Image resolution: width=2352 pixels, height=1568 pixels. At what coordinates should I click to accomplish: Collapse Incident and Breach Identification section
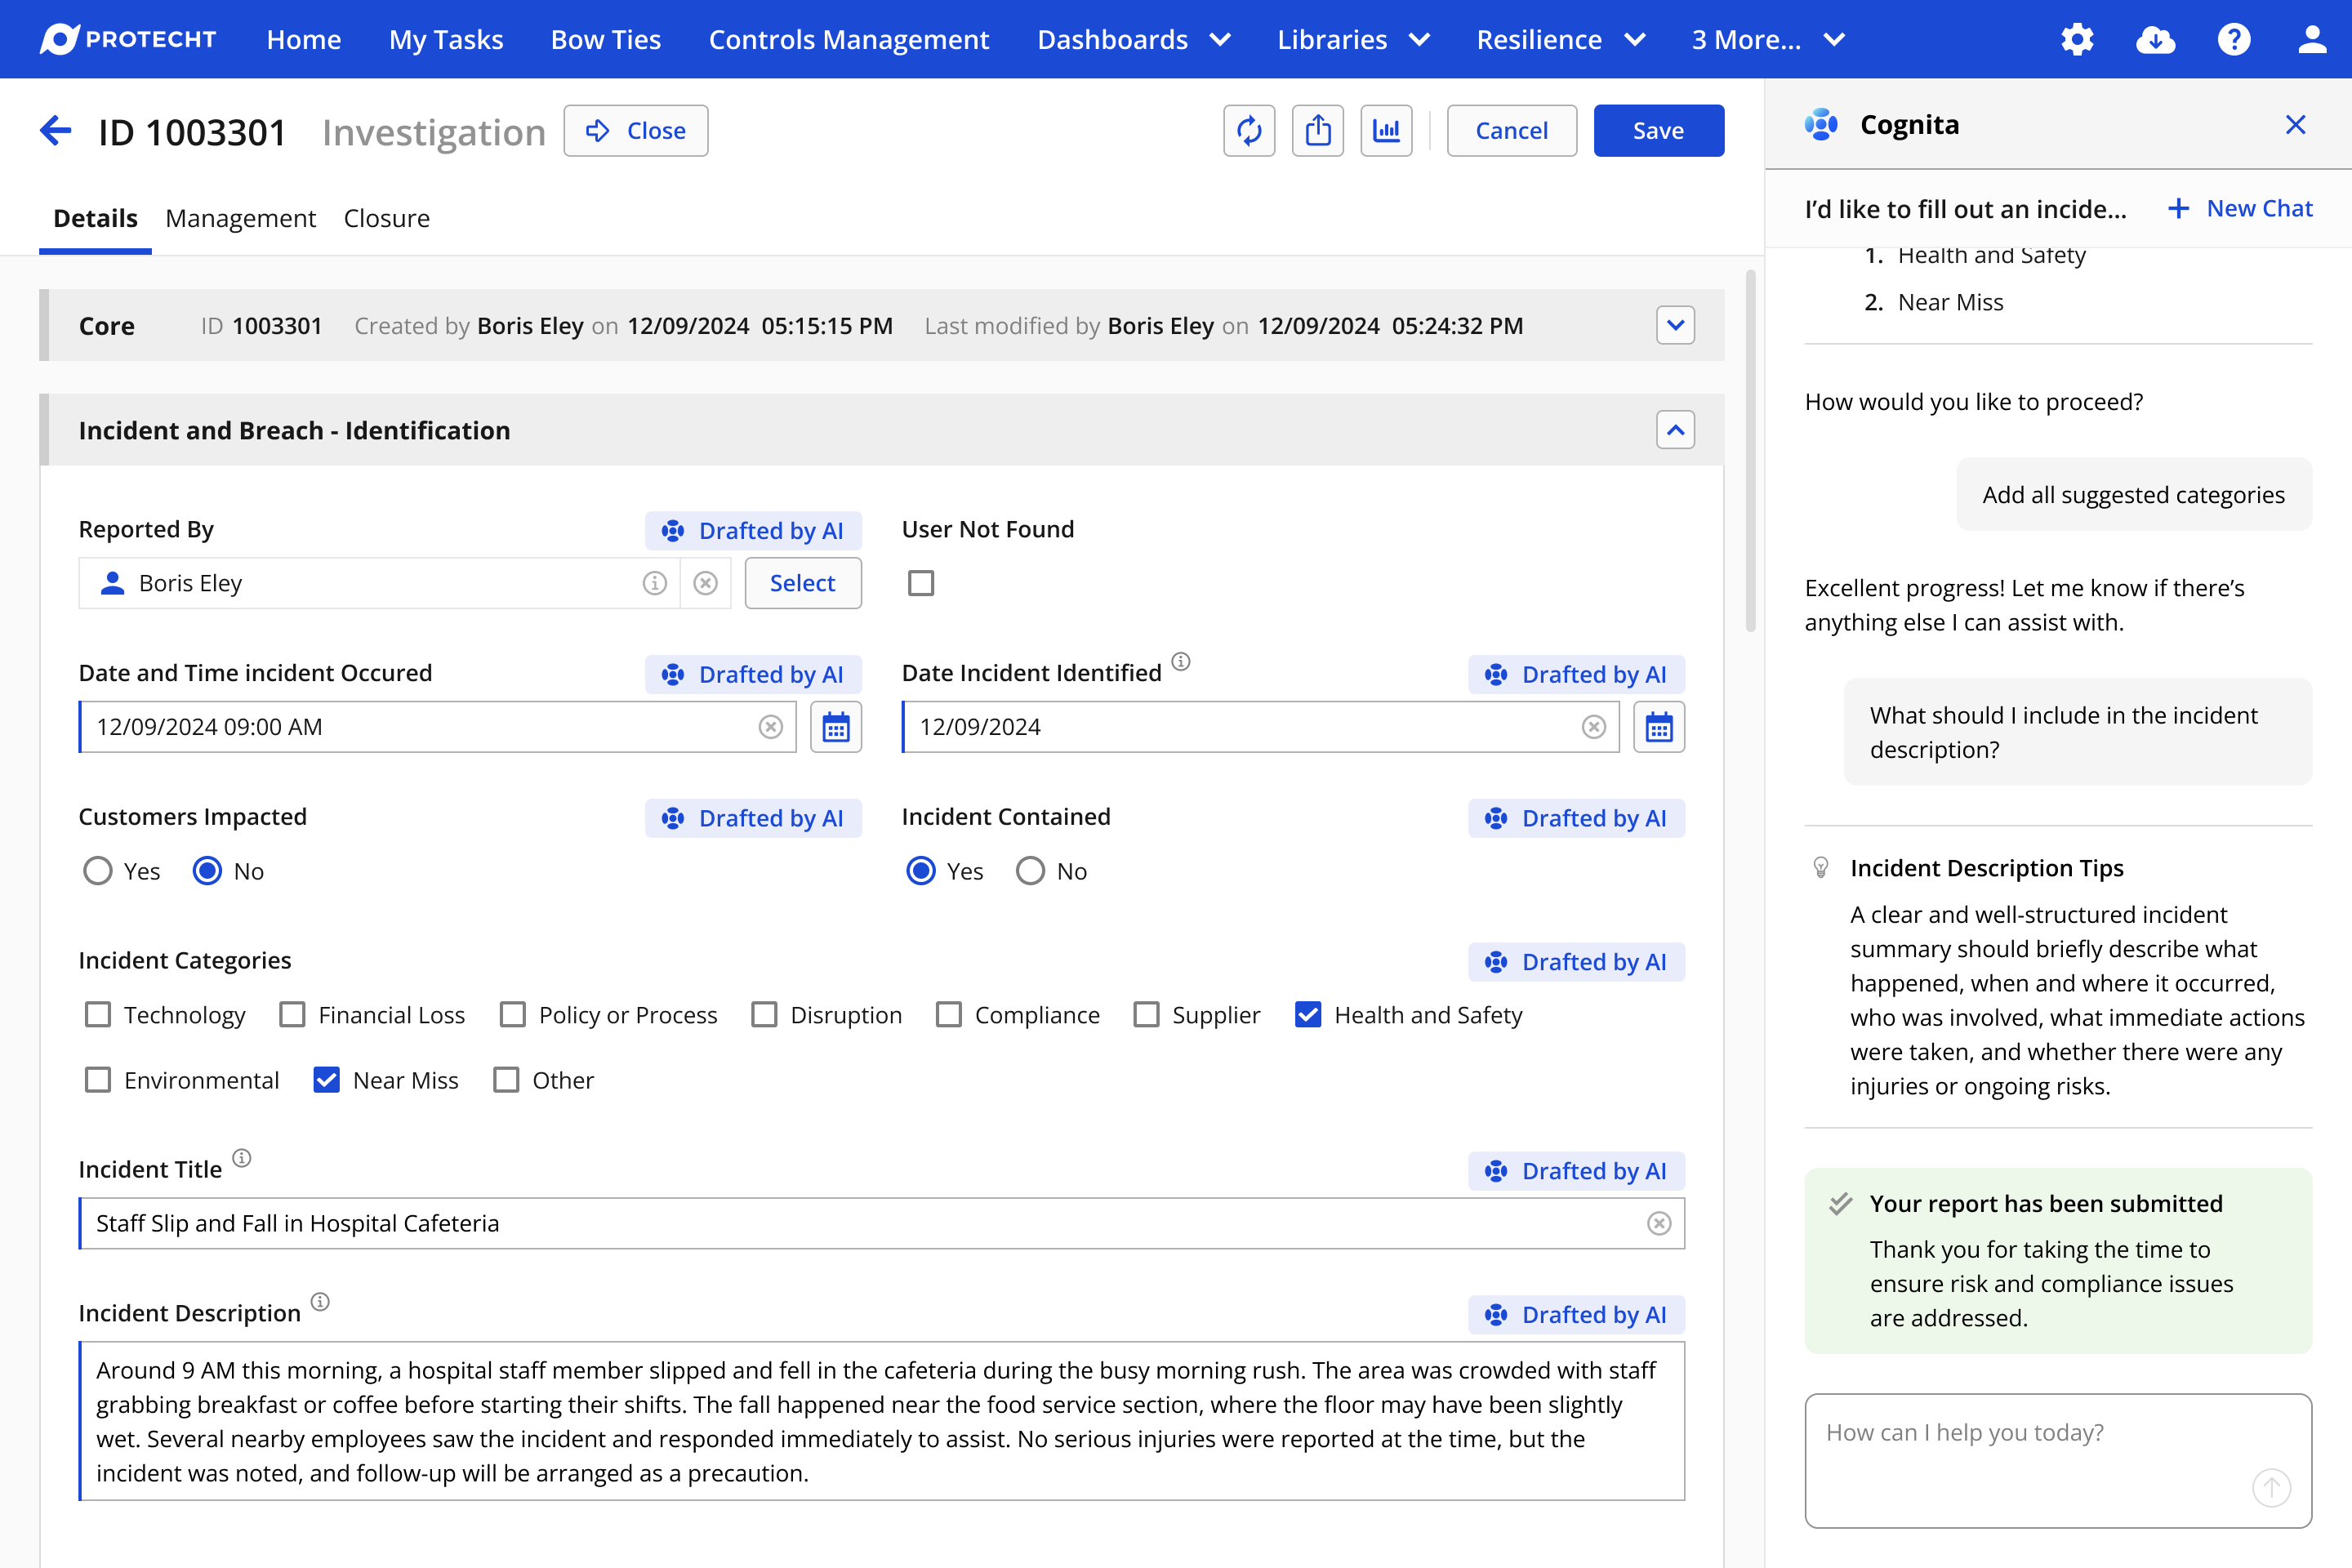pos(1675,430)
